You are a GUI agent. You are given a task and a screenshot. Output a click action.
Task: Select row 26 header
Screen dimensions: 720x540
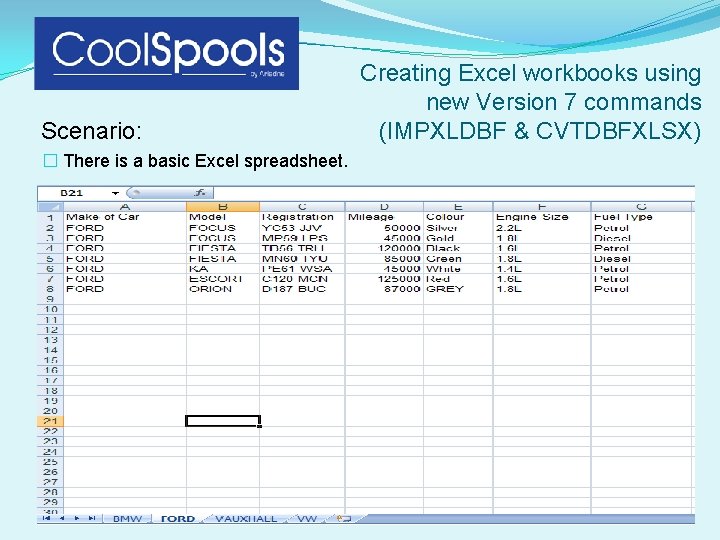pos(50,472)
